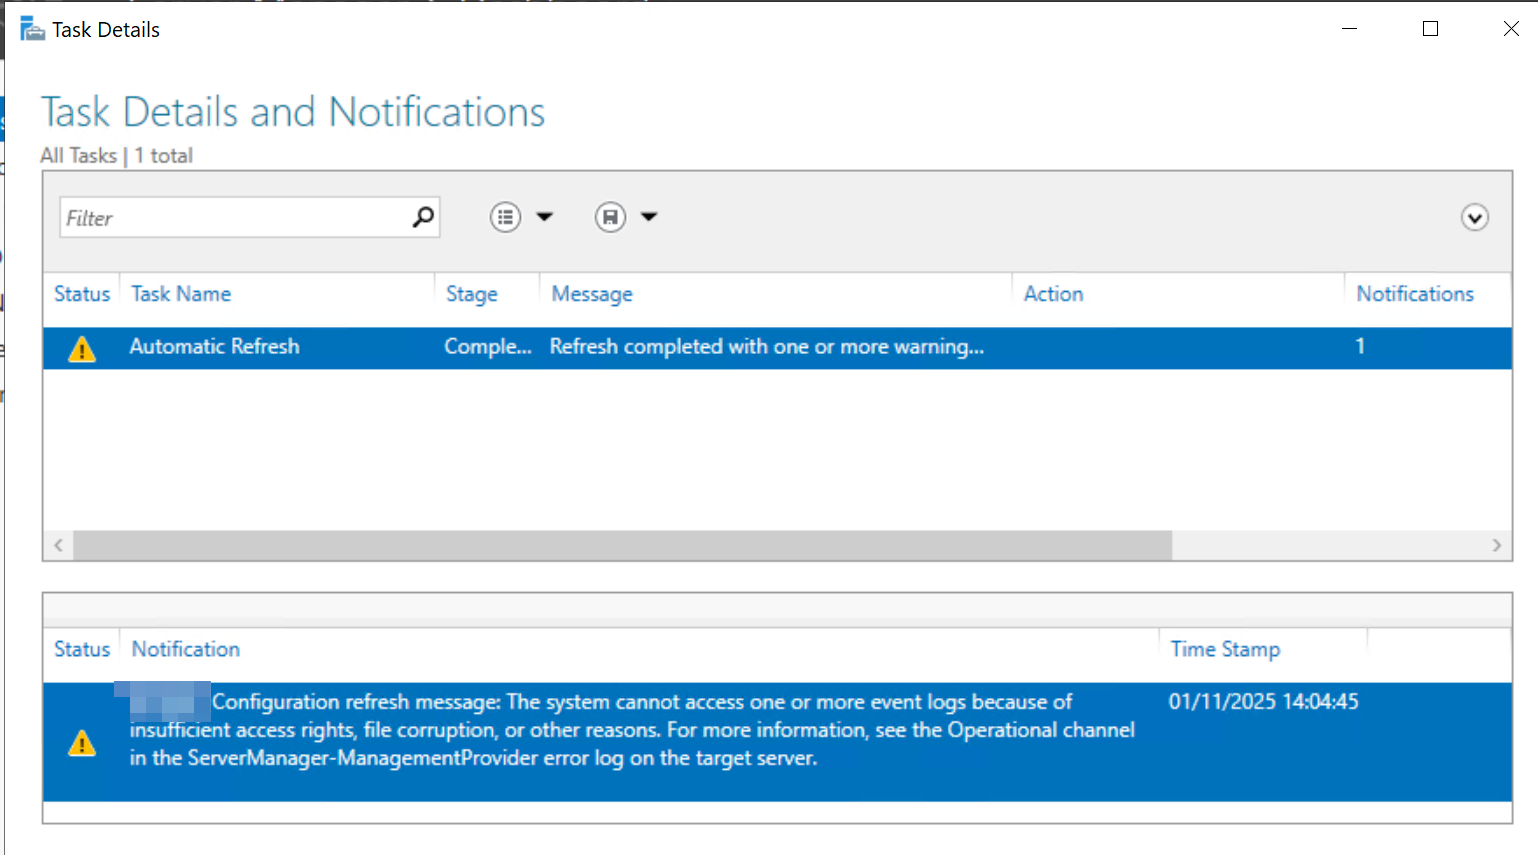Sort by Message column header
Screen dimensions: 1538x855
click(592, 294)
